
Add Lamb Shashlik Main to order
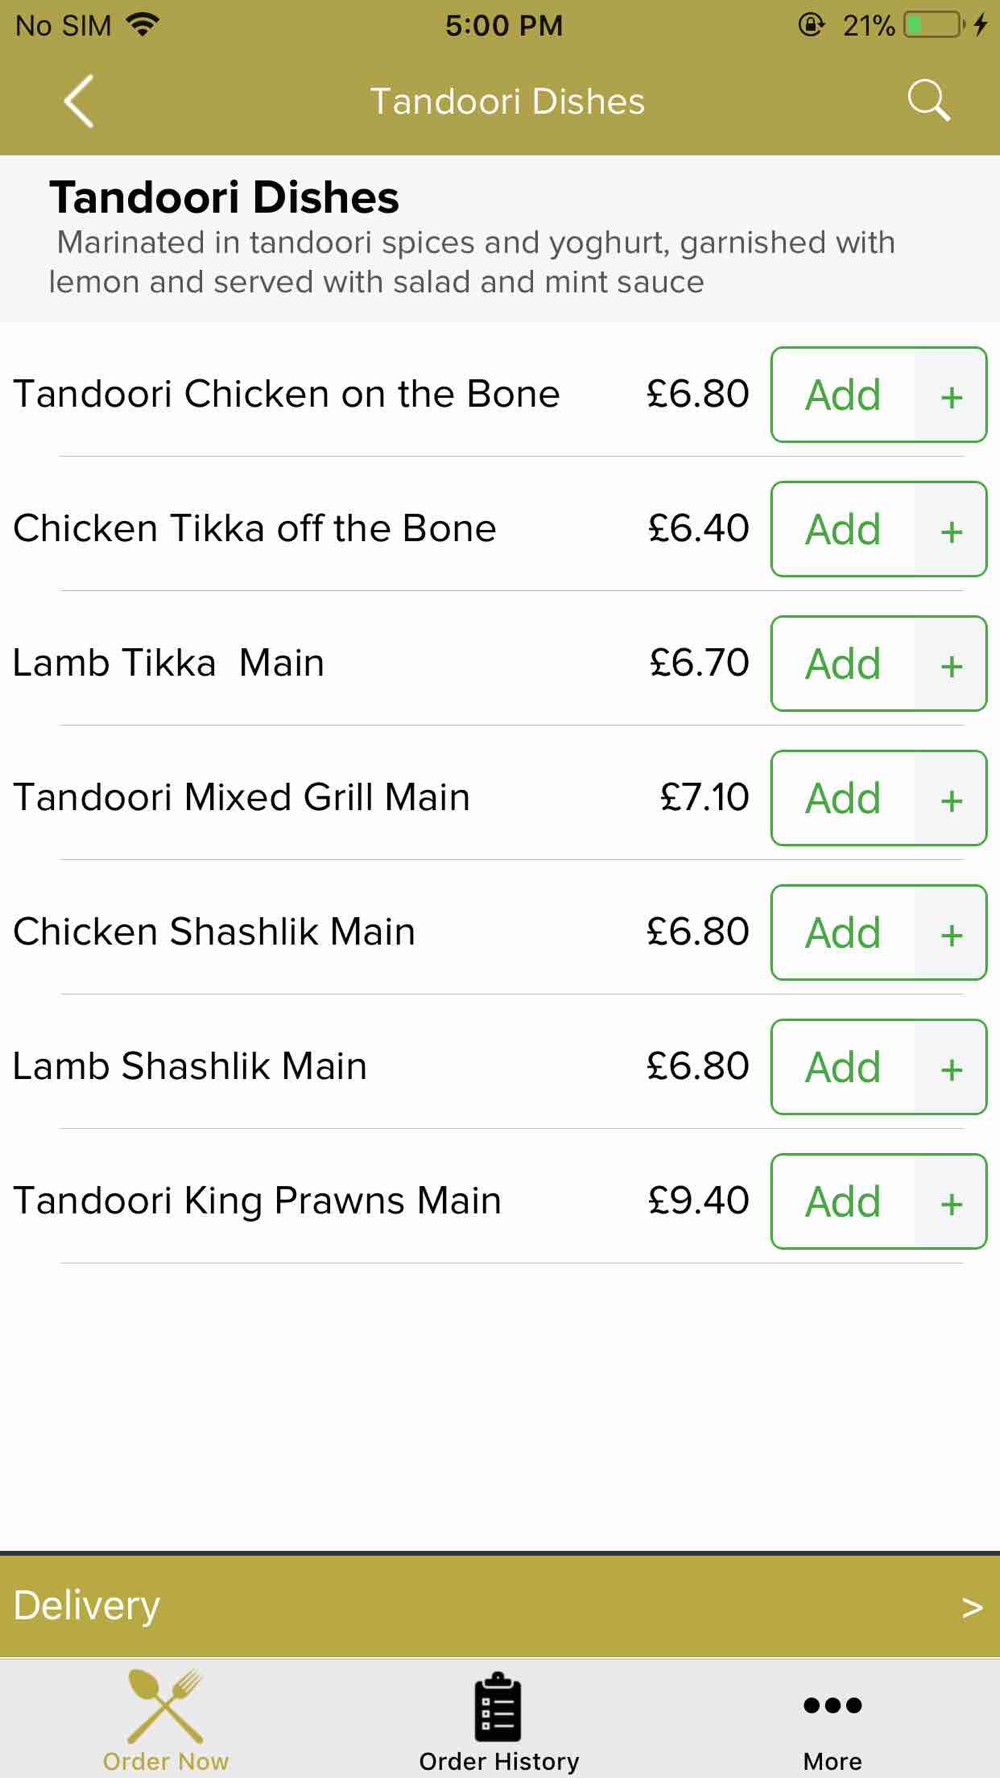(x=843, y=1067)
